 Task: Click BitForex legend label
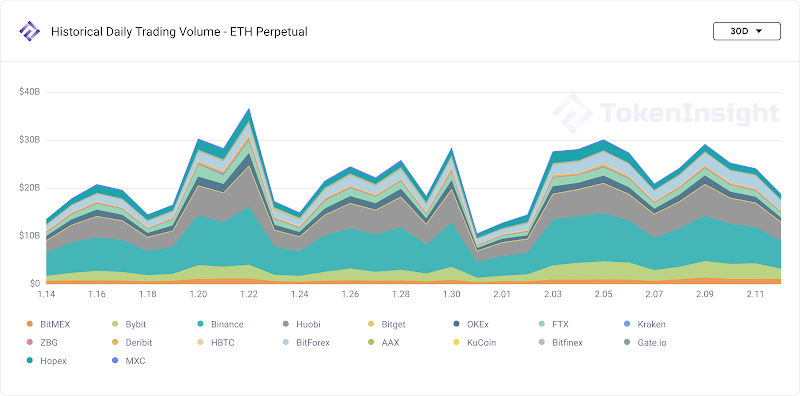point(313,342)
